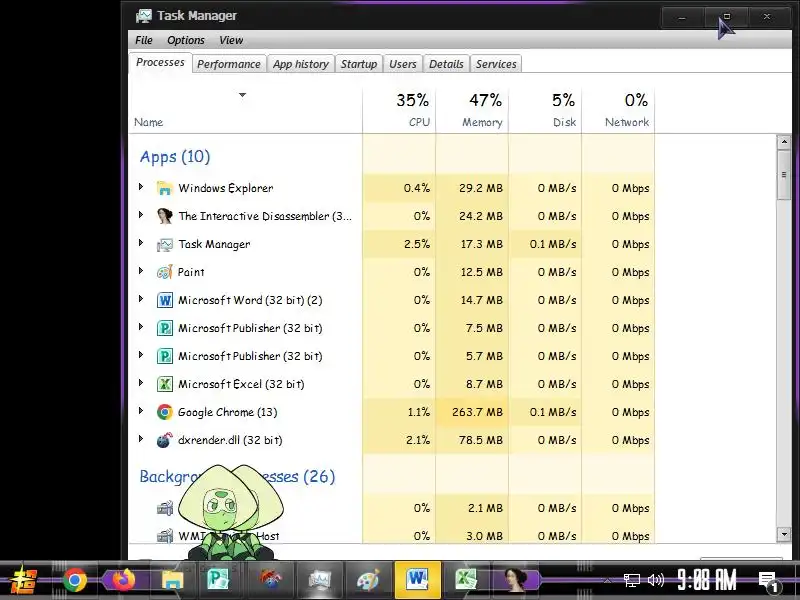Image resolution: width=800 pixels, height=600 pixels.
Task: Open Google Chrome from the taskbar
Action: pos(74,580)
